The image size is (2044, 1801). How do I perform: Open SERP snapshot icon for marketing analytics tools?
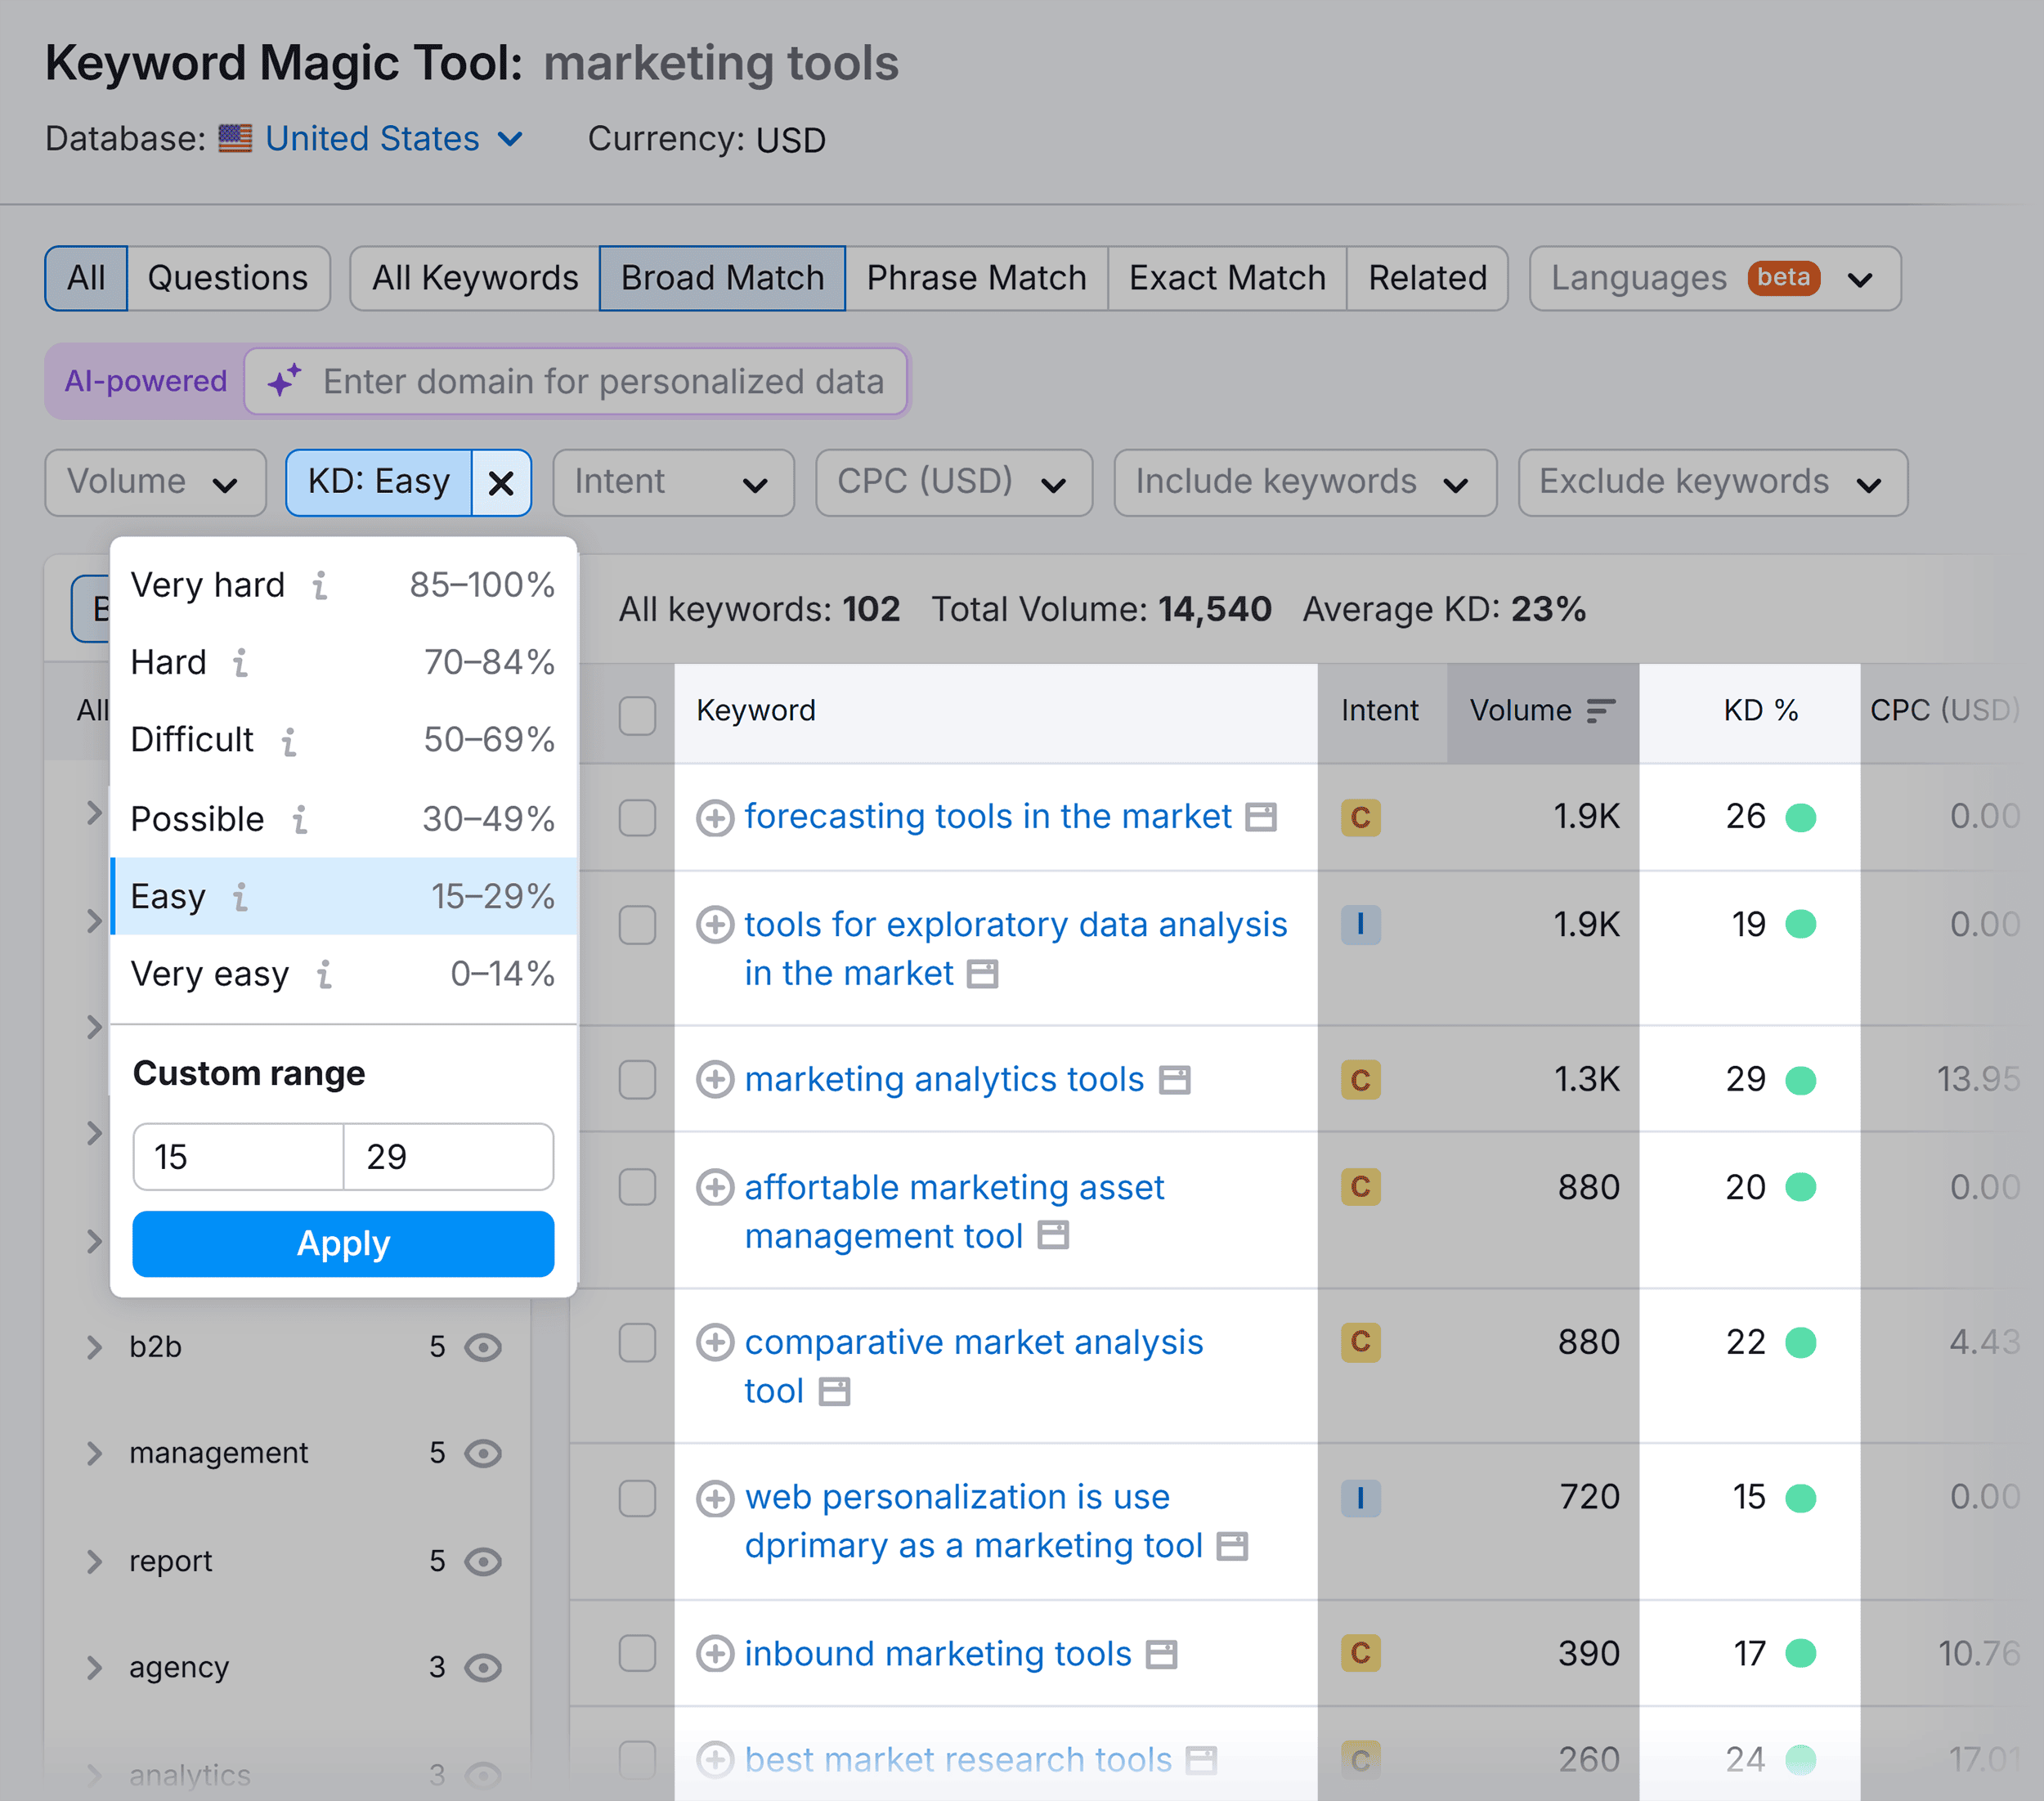[1176, 1080]
